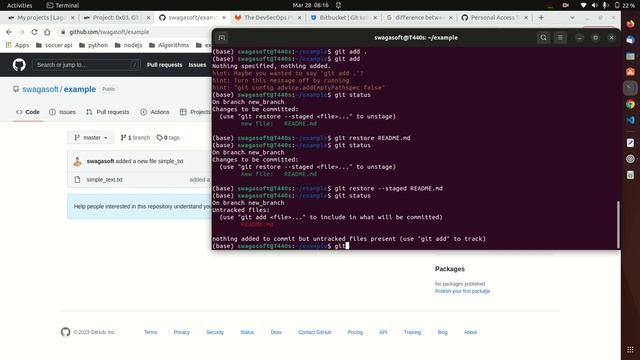
Task: Open the Docs footer link
Action: pyautogui.click(x=276, y=332)
